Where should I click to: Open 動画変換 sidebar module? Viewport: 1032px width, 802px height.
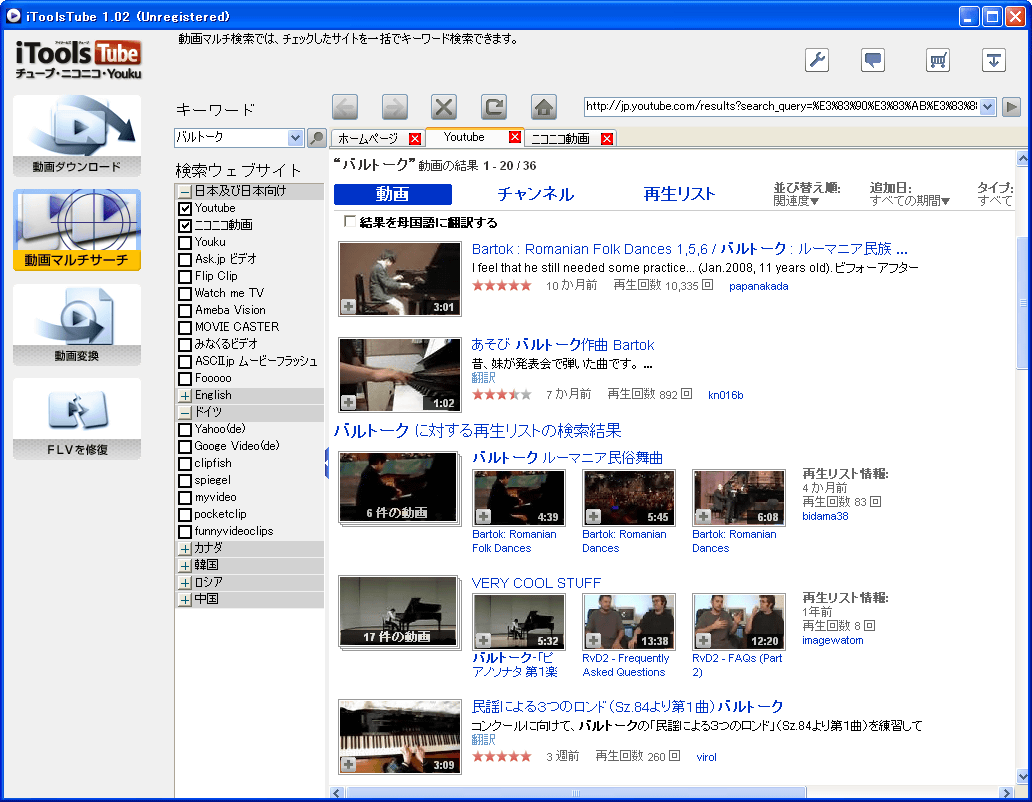pyautogui.click(x=77, y=324)
